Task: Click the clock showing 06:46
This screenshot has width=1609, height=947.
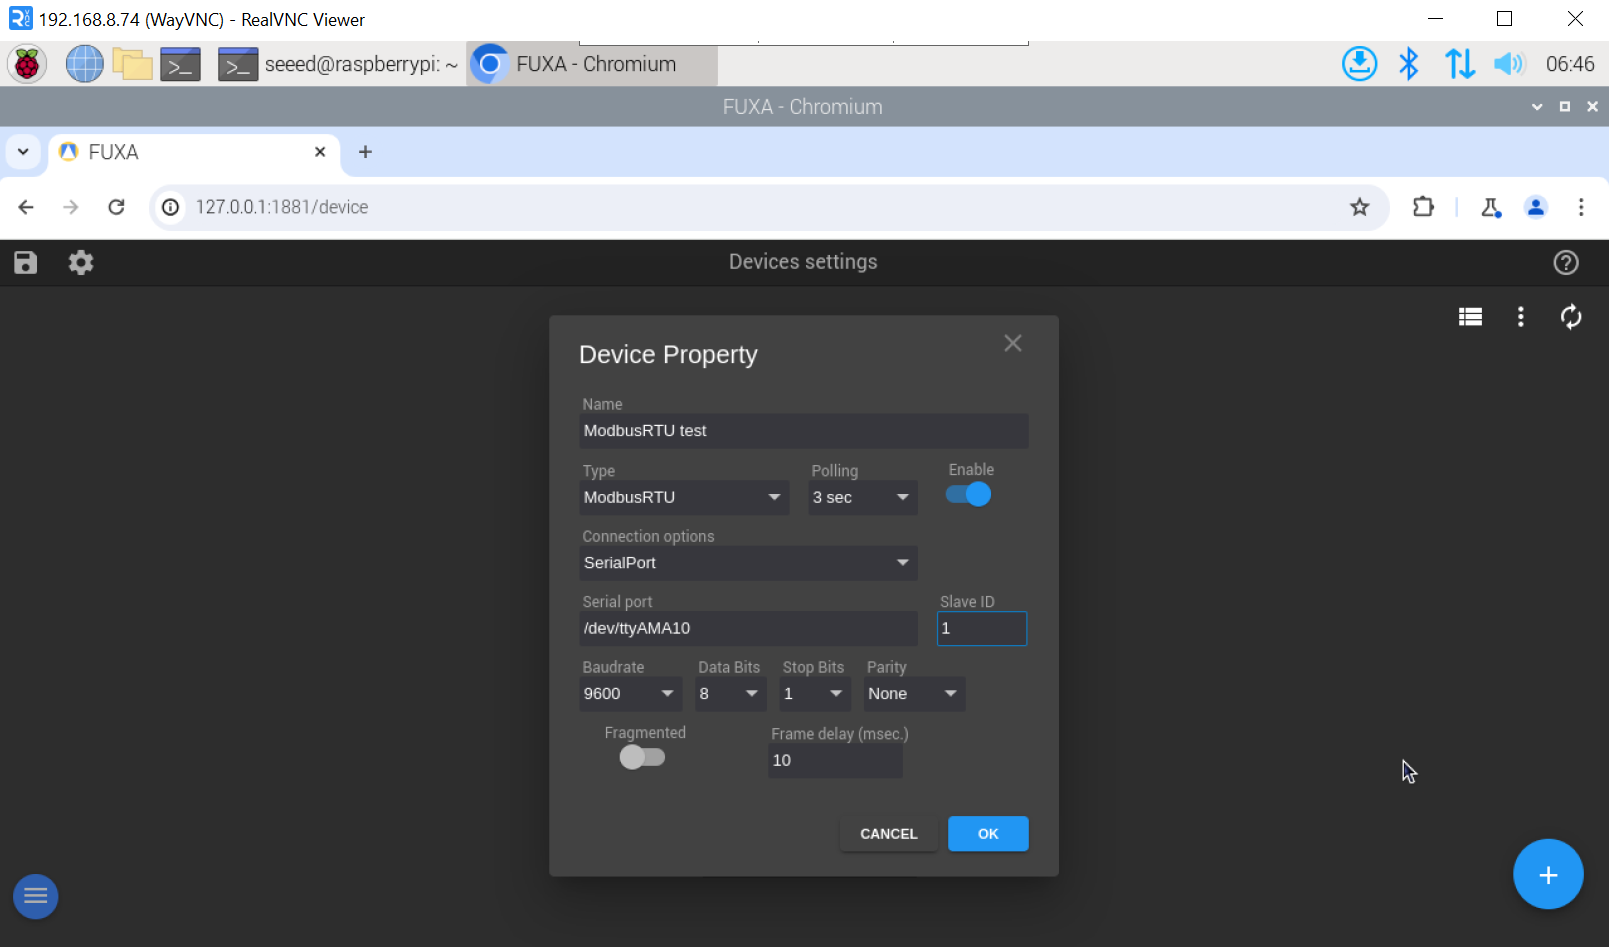Action: [1570, 64]
